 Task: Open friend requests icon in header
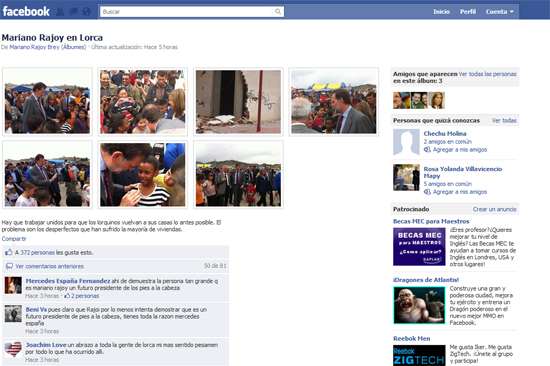coord(60,12)
